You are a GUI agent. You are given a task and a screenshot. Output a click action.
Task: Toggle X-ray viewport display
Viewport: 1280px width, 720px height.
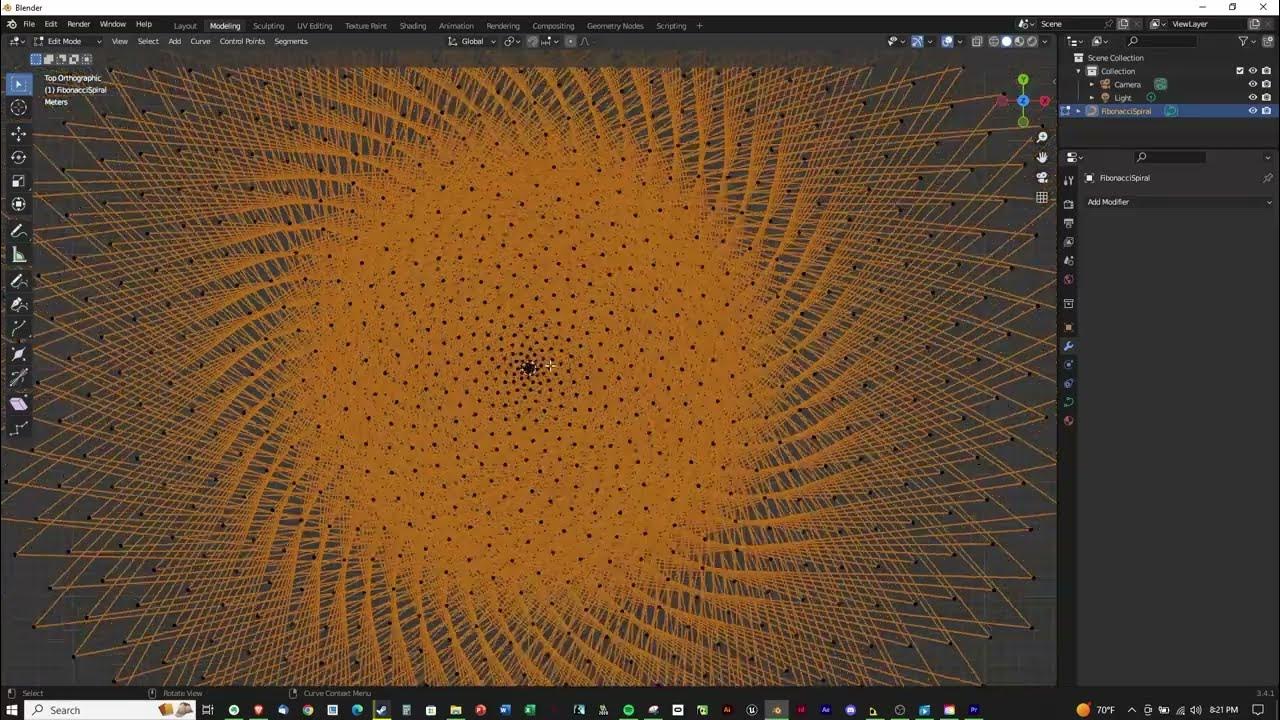pos(976,41)
